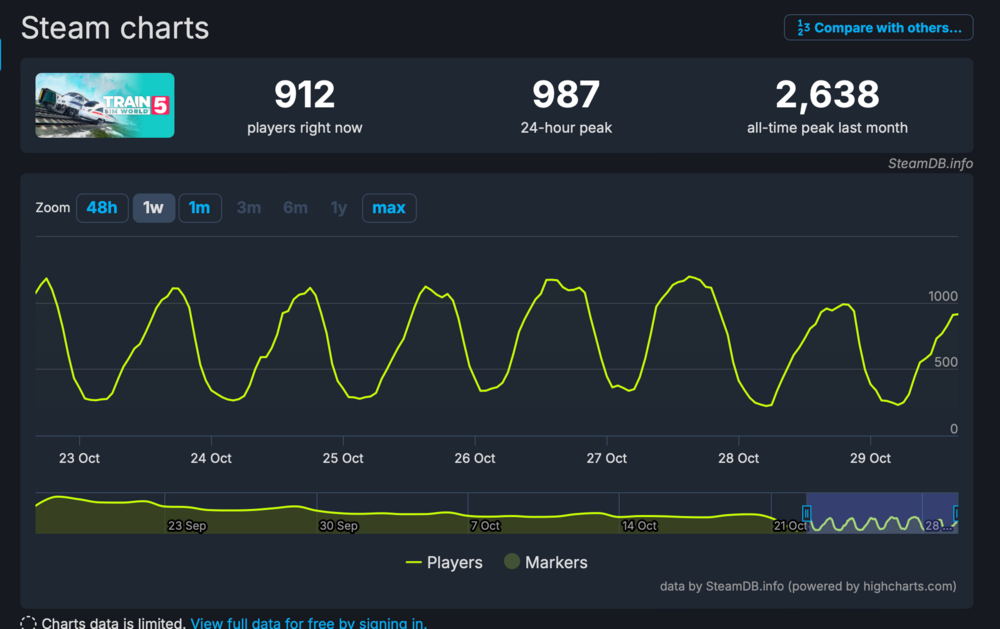The height and width of the screenshot is (629, 1000).
Task: Select the 1w zoom range
Action: [x=154, y=208]
